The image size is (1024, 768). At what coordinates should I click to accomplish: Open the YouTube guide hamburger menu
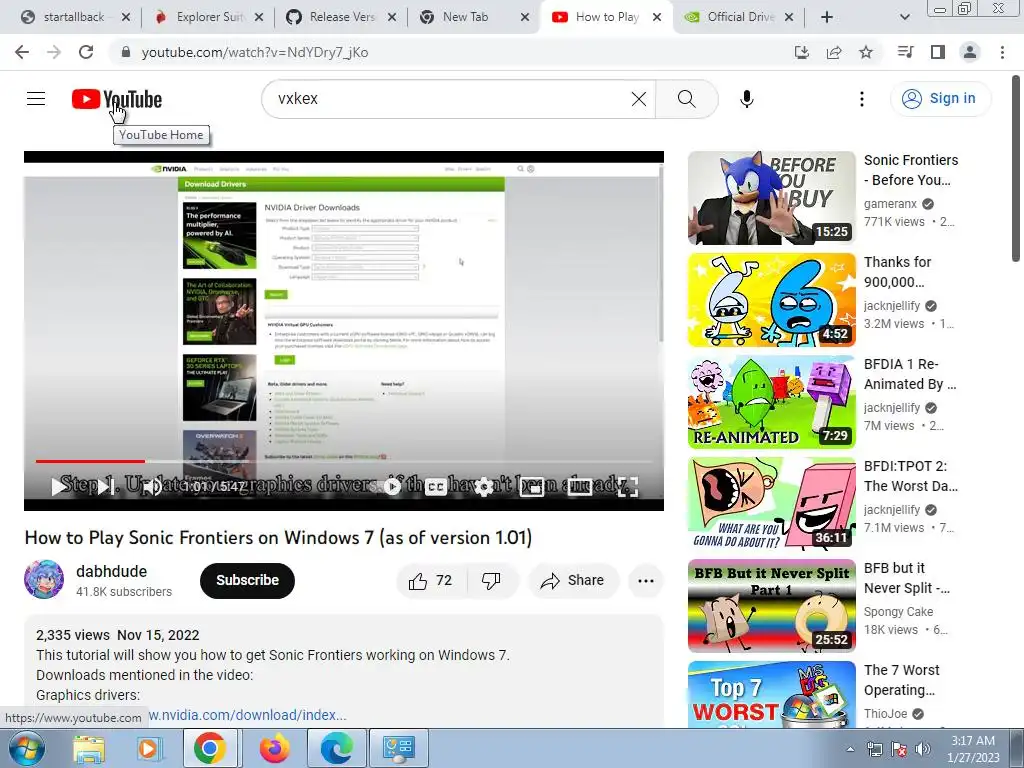tap(36, 99)
